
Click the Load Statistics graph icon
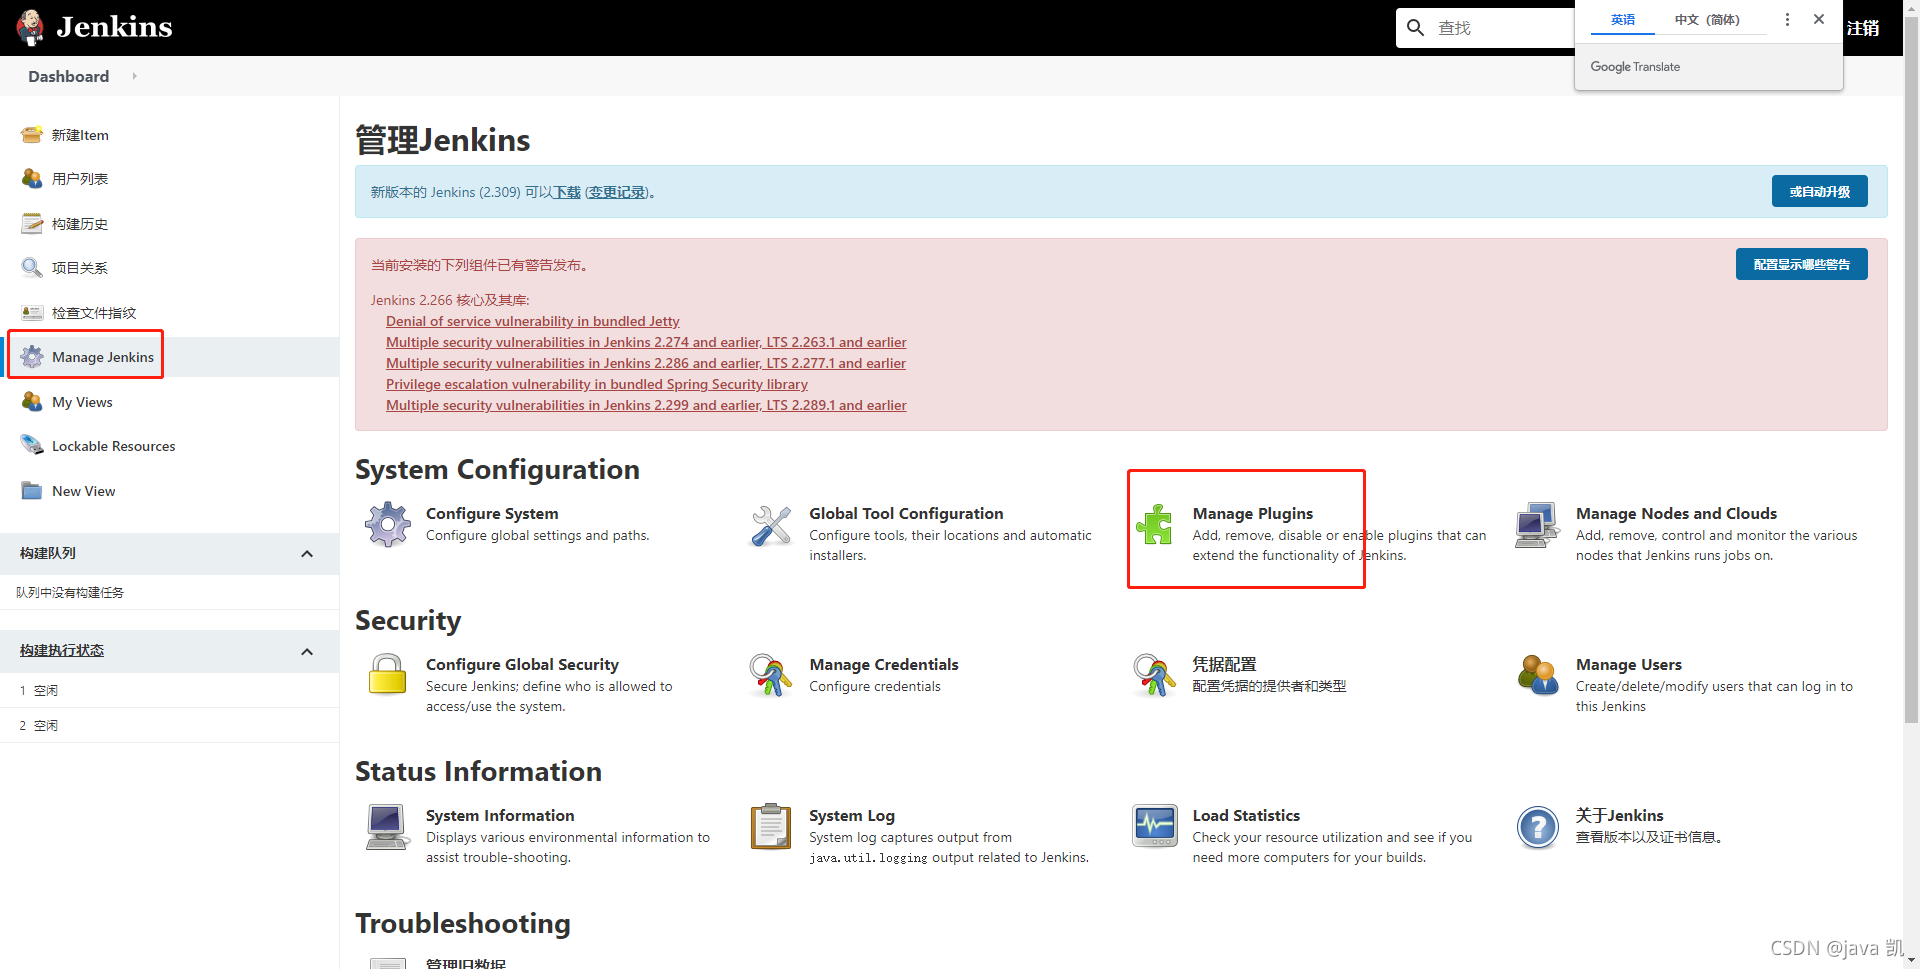click(x=1154, y=827)
